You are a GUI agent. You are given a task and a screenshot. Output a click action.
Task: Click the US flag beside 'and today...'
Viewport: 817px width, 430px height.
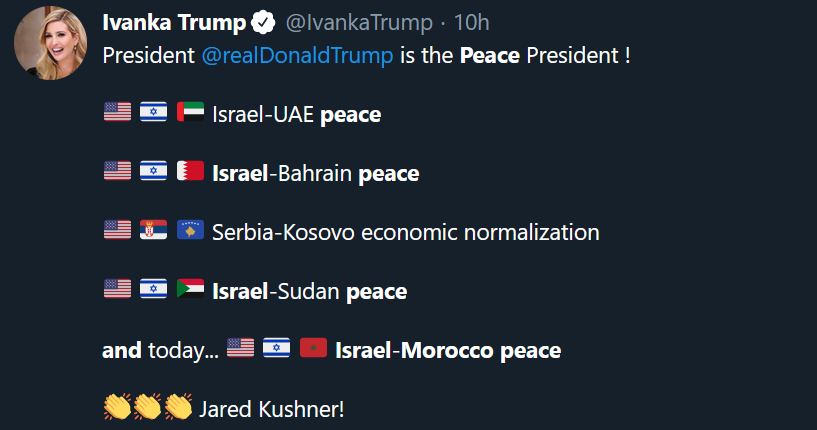click(x=240, y=349)
